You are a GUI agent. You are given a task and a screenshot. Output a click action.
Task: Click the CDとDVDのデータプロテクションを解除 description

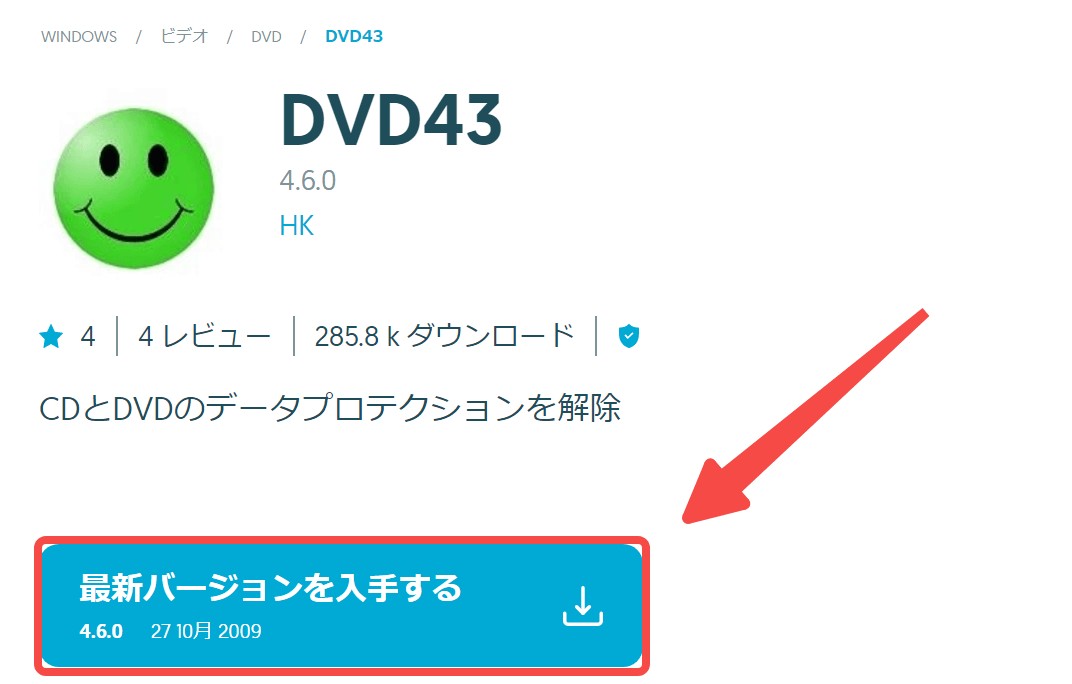coord(330,408)
